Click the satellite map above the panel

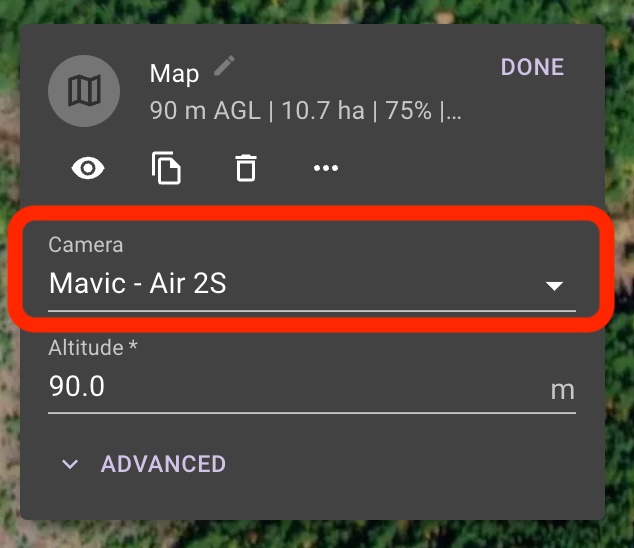[317, 11]
